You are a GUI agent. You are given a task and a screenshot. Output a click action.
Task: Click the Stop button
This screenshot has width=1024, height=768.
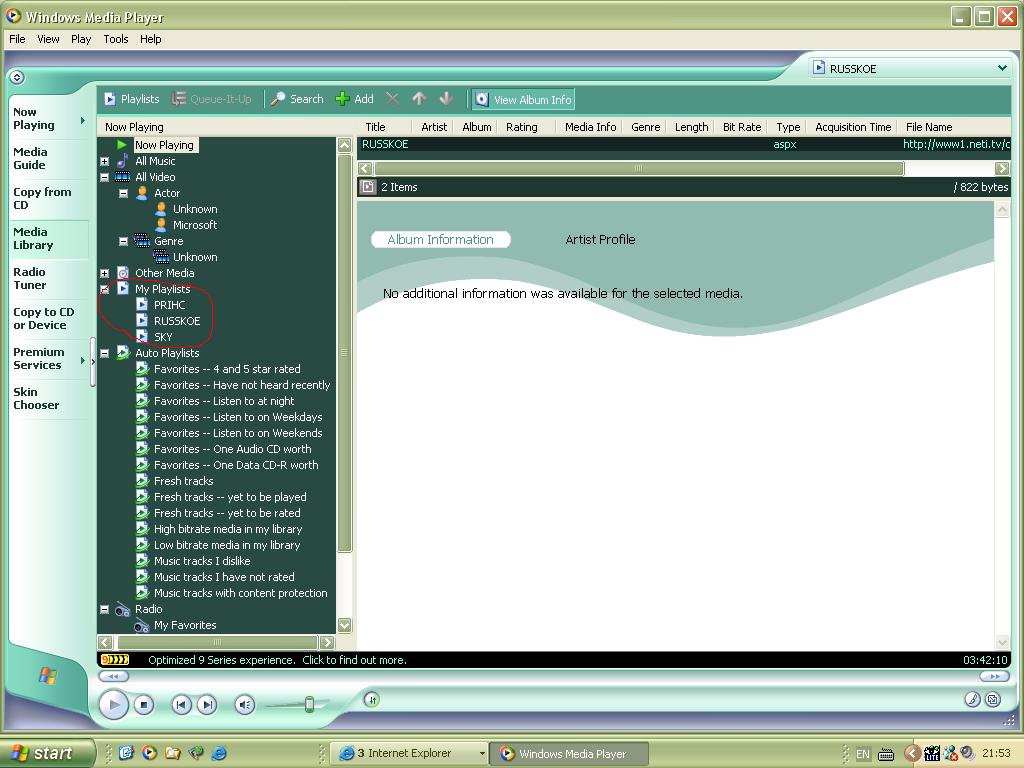point(144,705)
